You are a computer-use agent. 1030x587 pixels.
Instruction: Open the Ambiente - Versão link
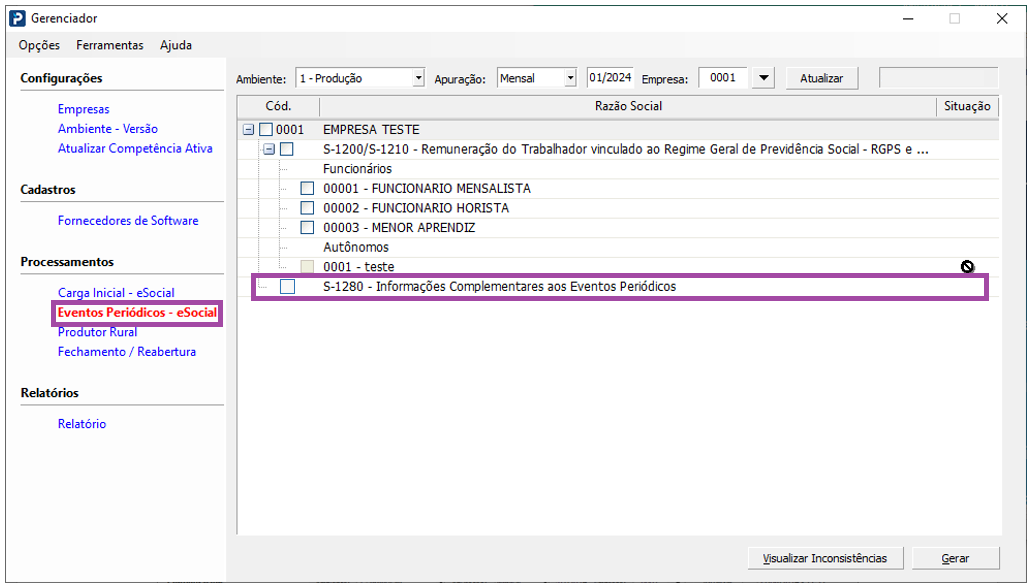click(x=108, y=129)
